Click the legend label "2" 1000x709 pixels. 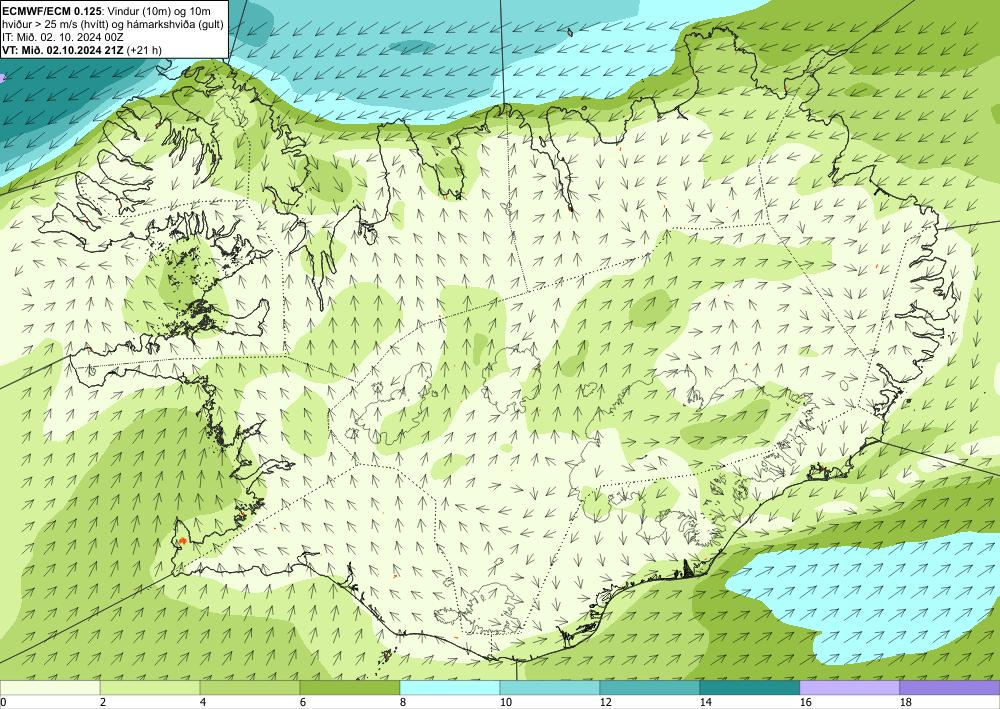(x=103, y=703)
